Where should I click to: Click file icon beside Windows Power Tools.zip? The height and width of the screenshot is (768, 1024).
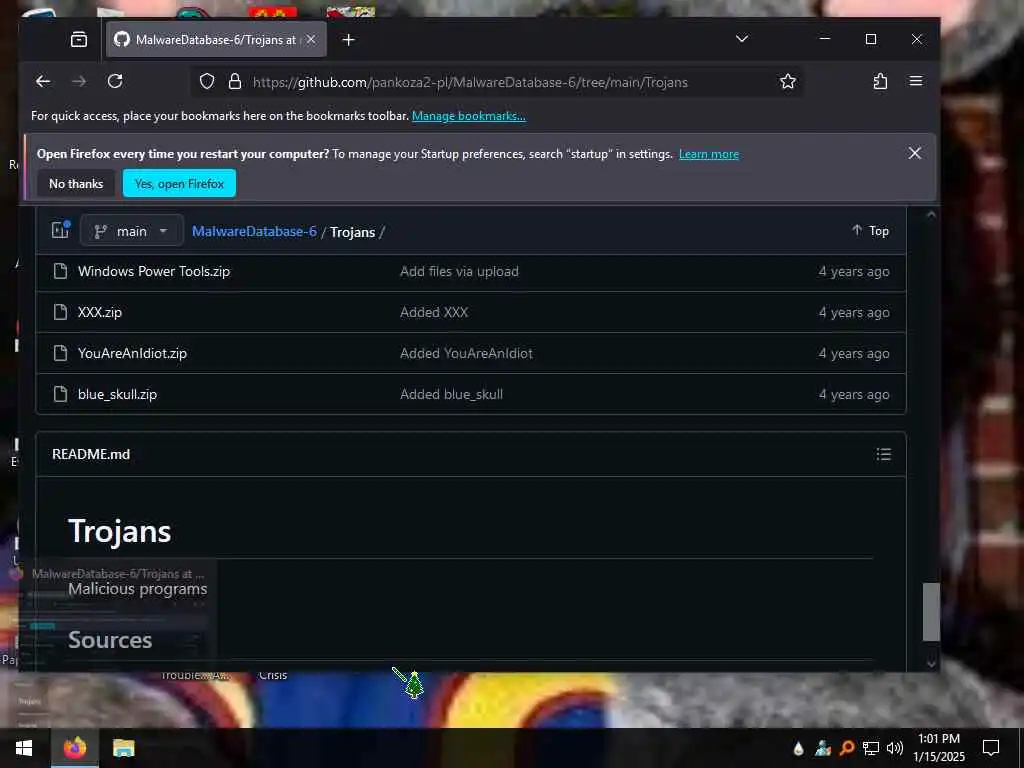tap(60, 271)
